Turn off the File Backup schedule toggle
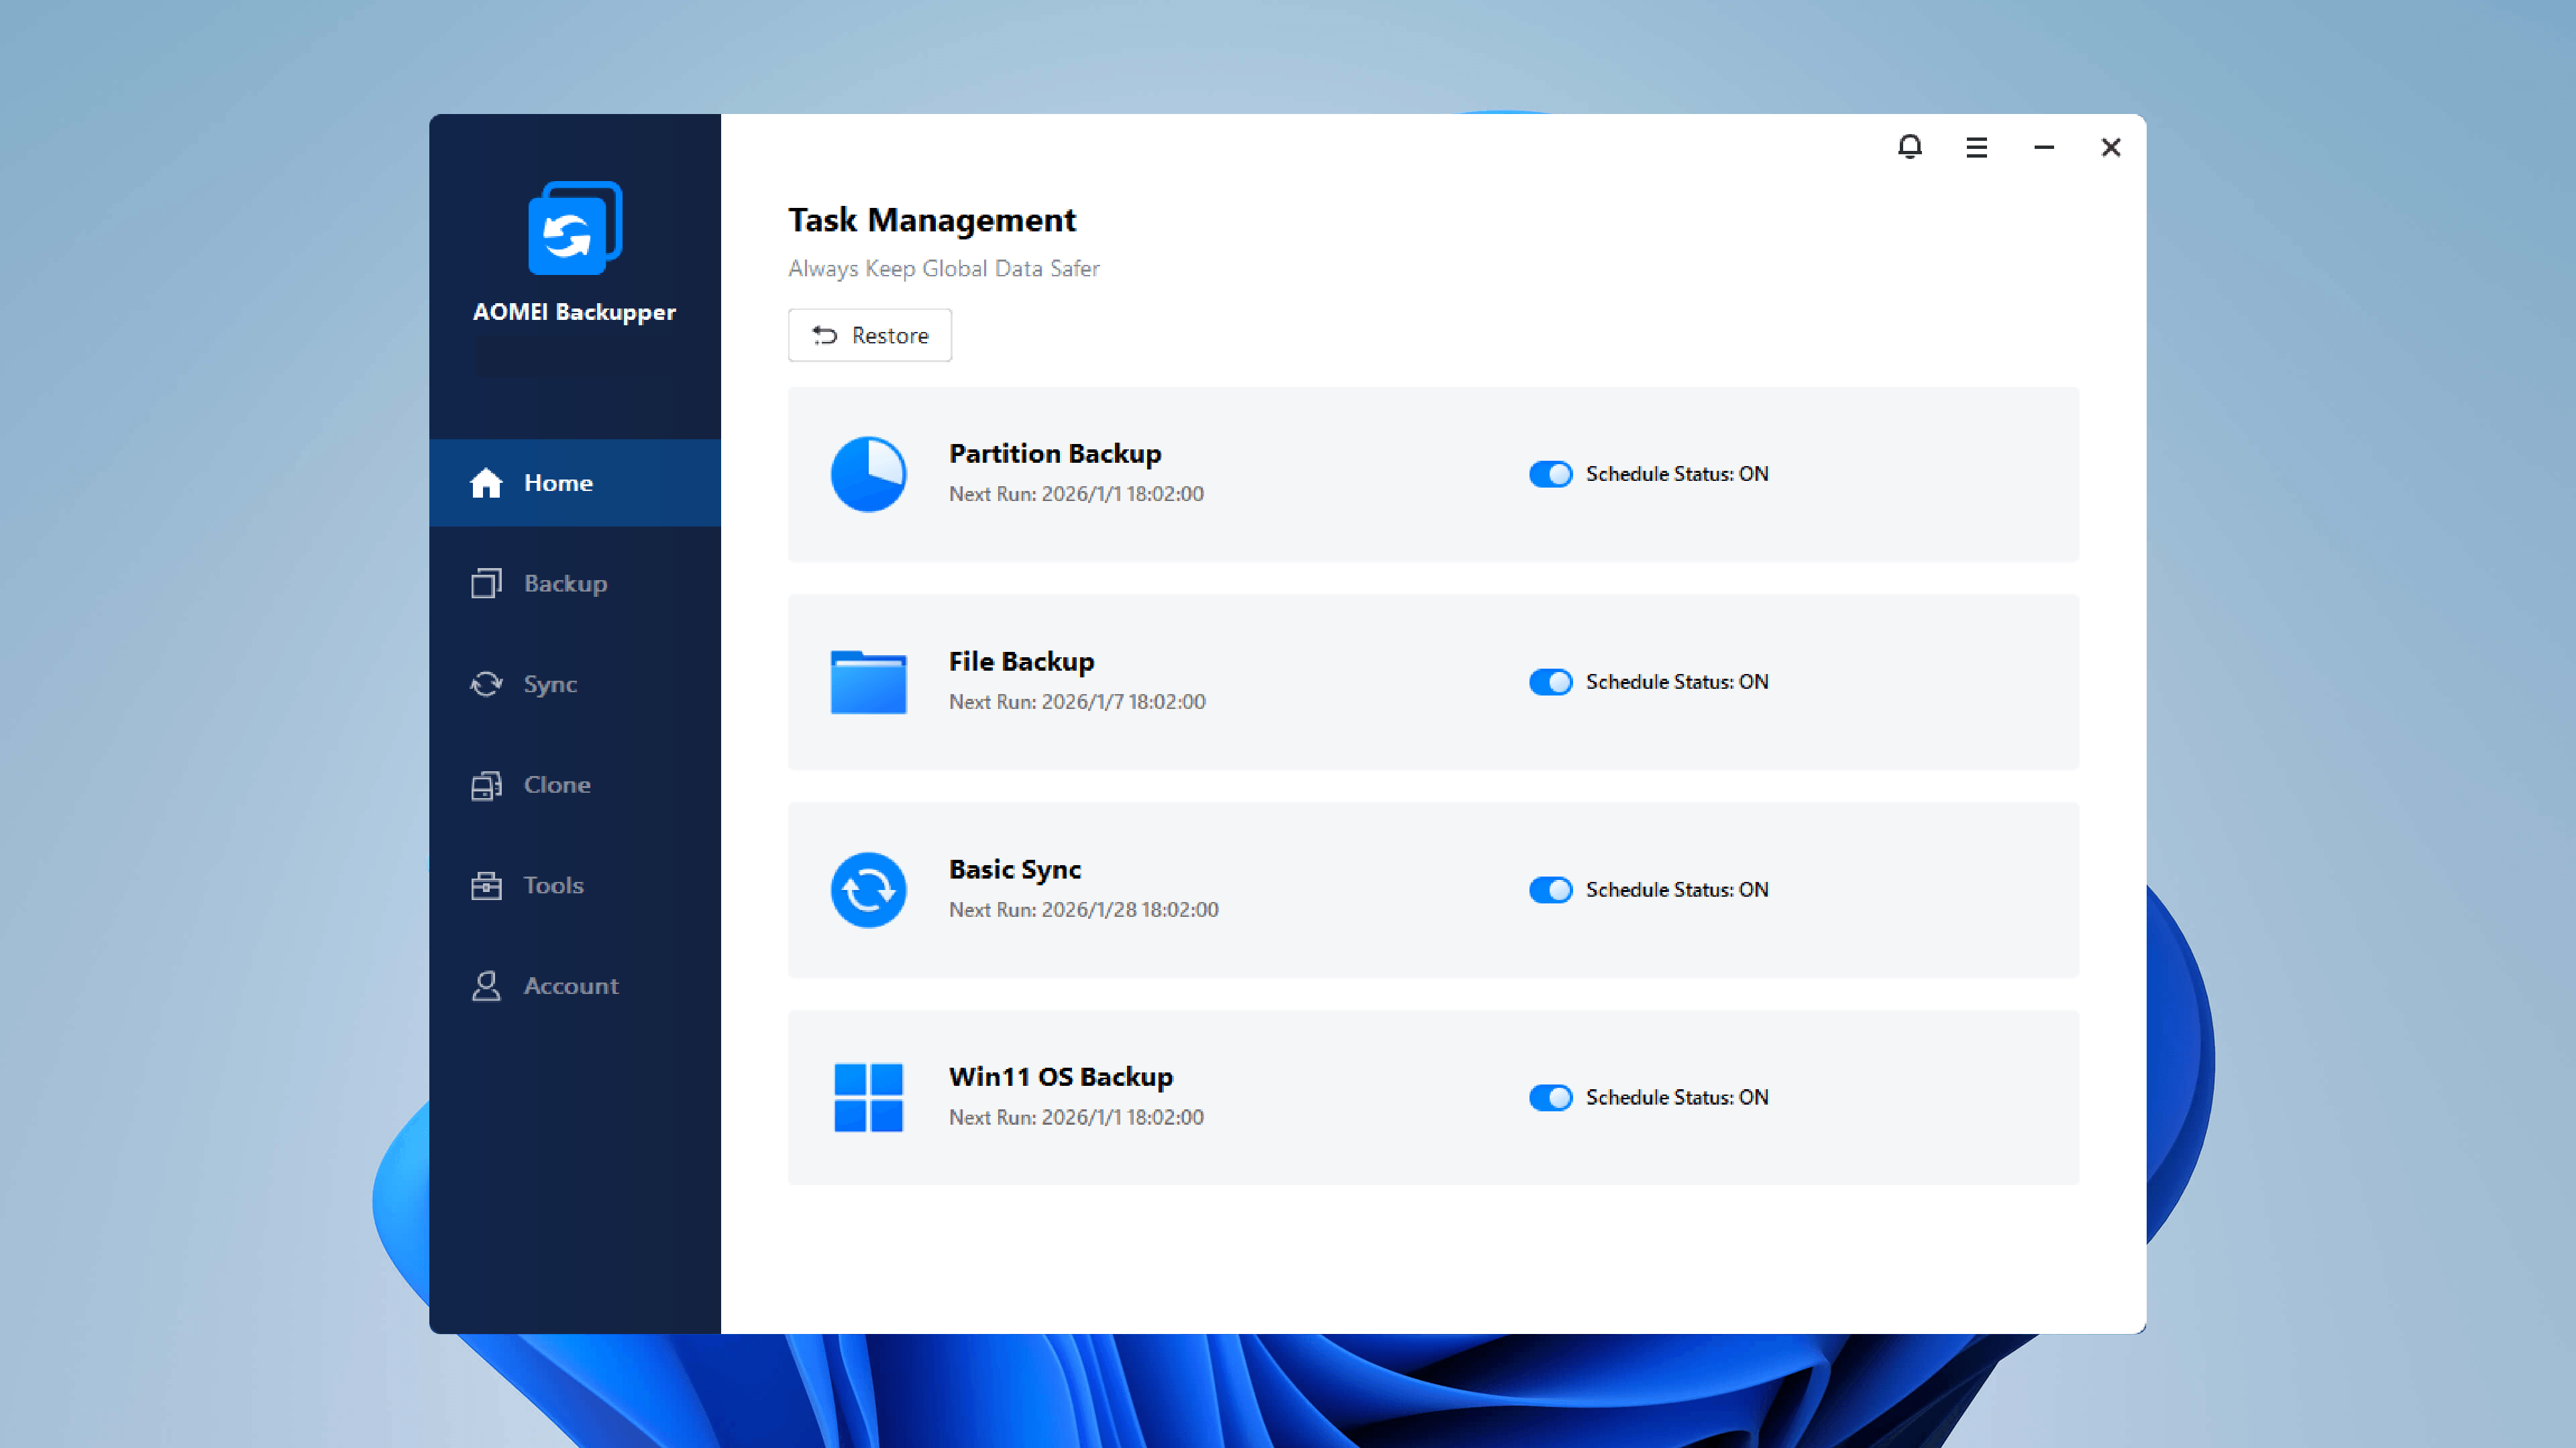Viewport: 2576px width, 1448px height. click(x=1550, y=682)
